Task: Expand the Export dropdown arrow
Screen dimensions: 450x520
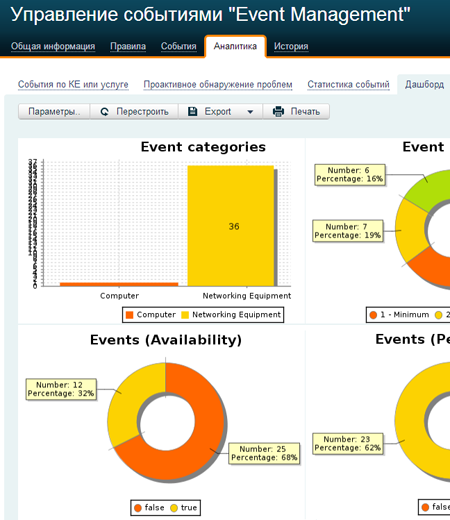Action: coord(250,112)
